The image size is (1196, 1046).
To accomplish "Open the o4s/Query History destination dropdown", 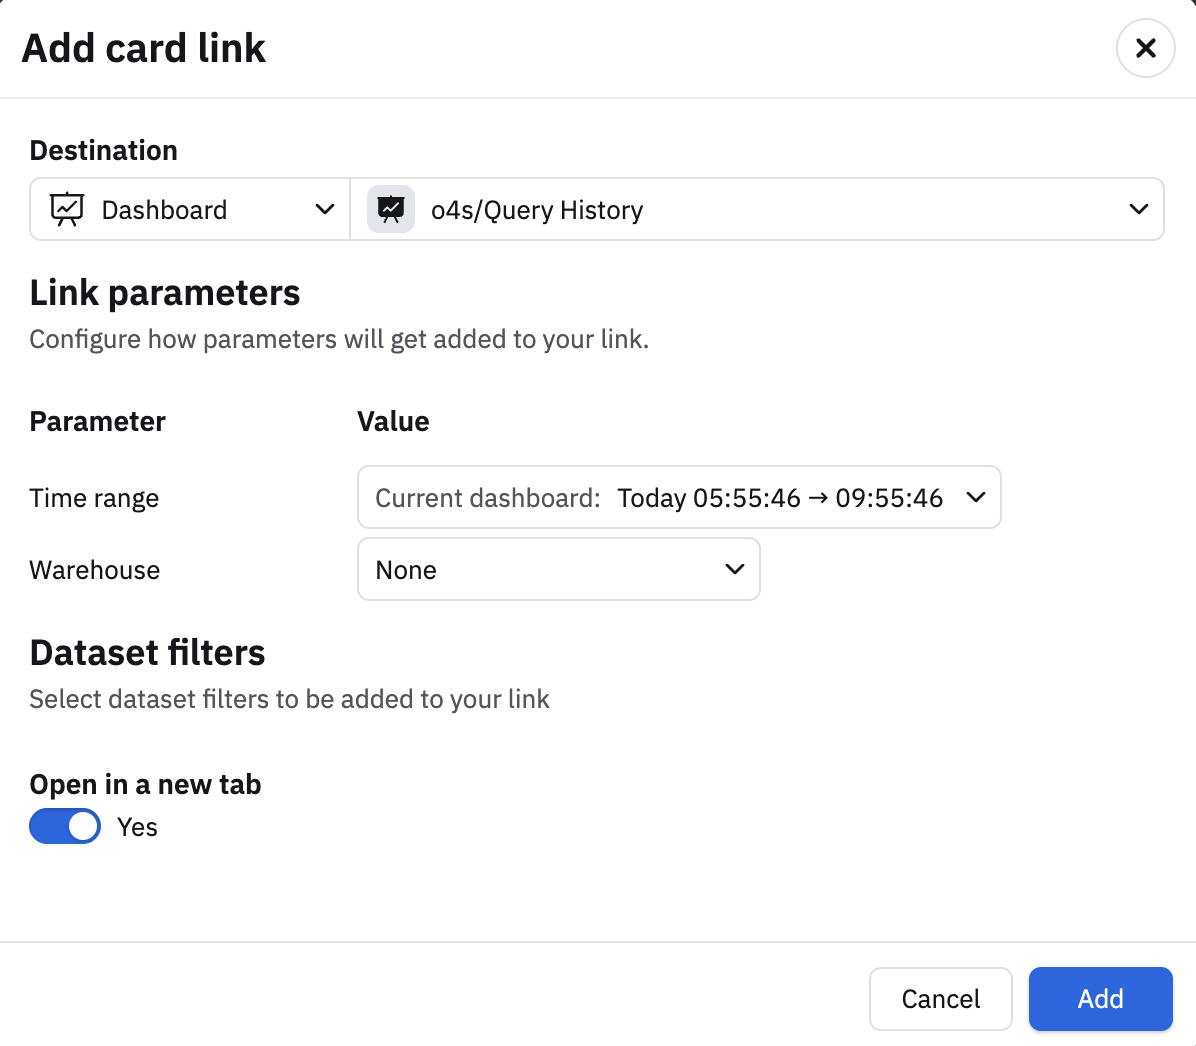I will (757, 209).
